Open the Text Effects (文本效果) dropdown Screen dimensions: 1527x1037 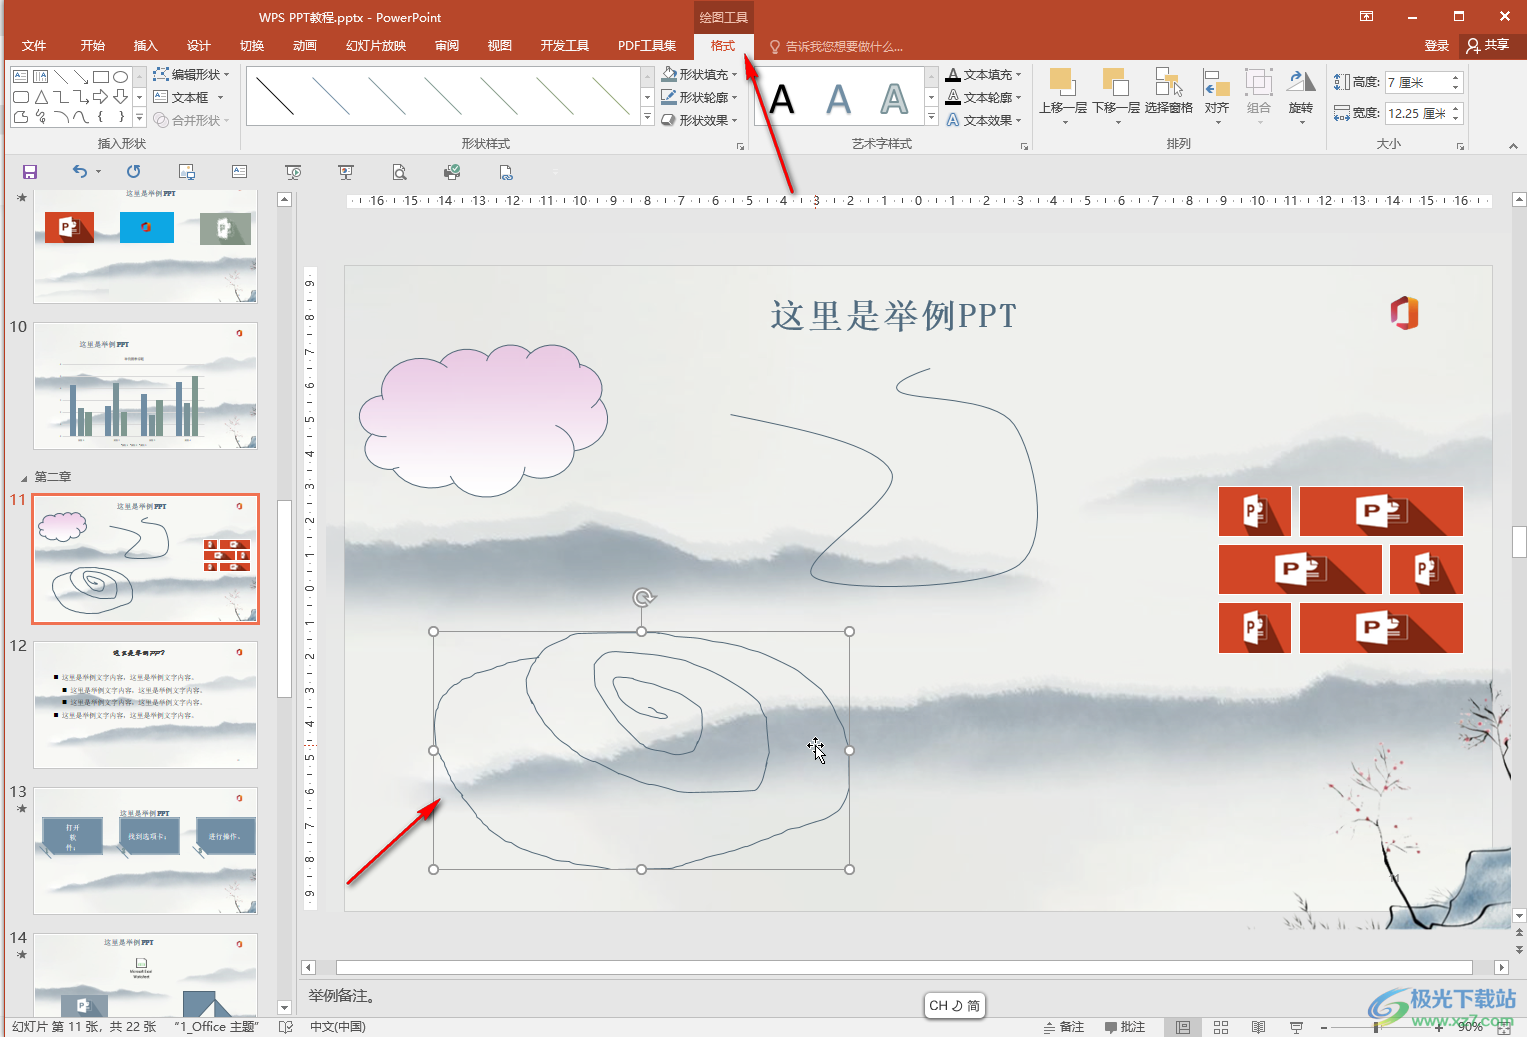tap(984, 120)
